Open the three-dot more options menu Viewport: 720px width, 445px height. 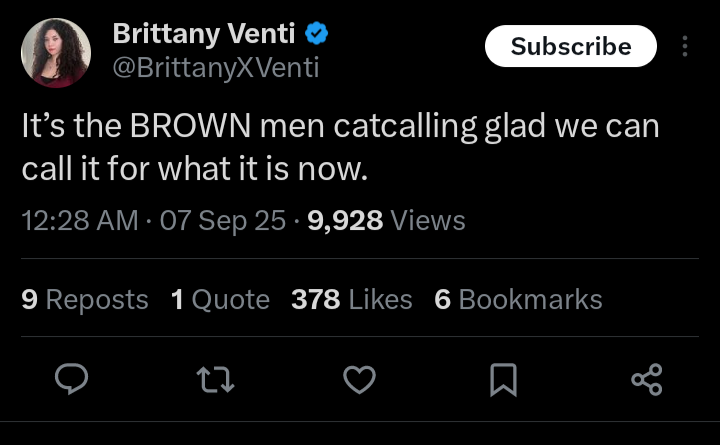(685, 47)
